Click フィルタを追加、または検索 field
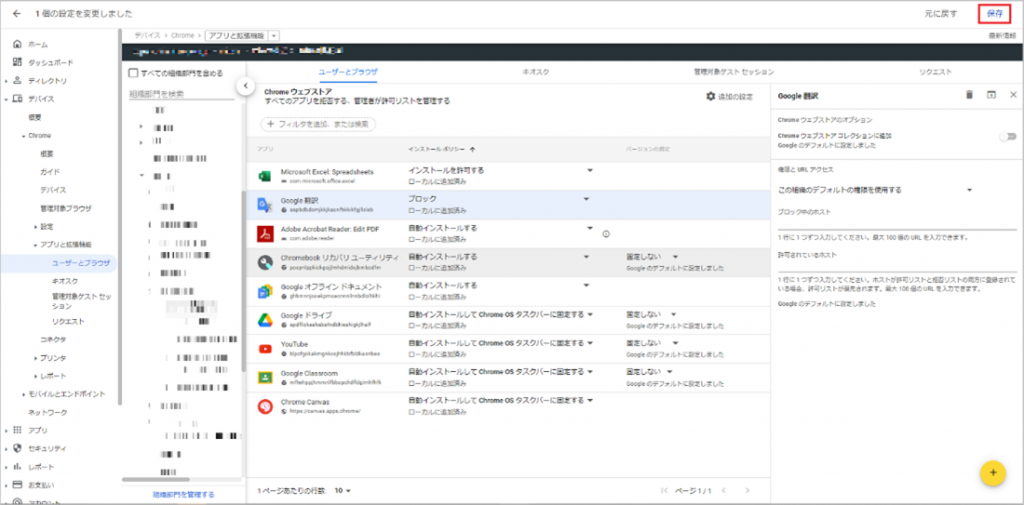This screenshot has height=505, width=1024. [318, 123]
